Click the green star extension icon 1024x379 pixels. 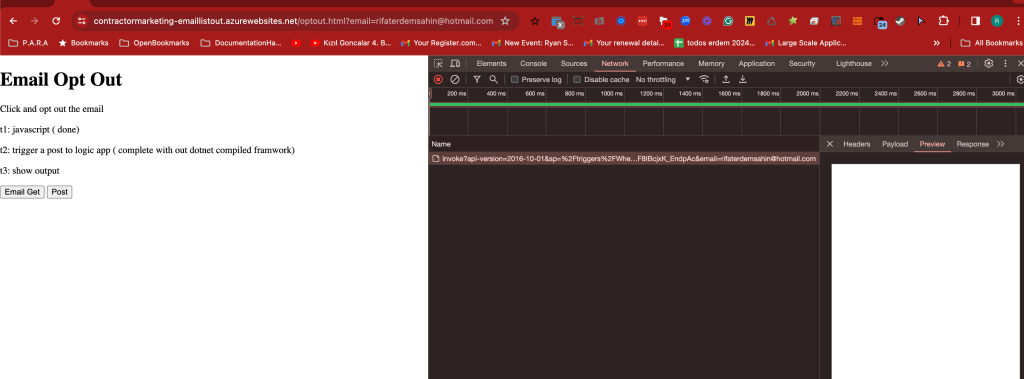pos(793,21)
